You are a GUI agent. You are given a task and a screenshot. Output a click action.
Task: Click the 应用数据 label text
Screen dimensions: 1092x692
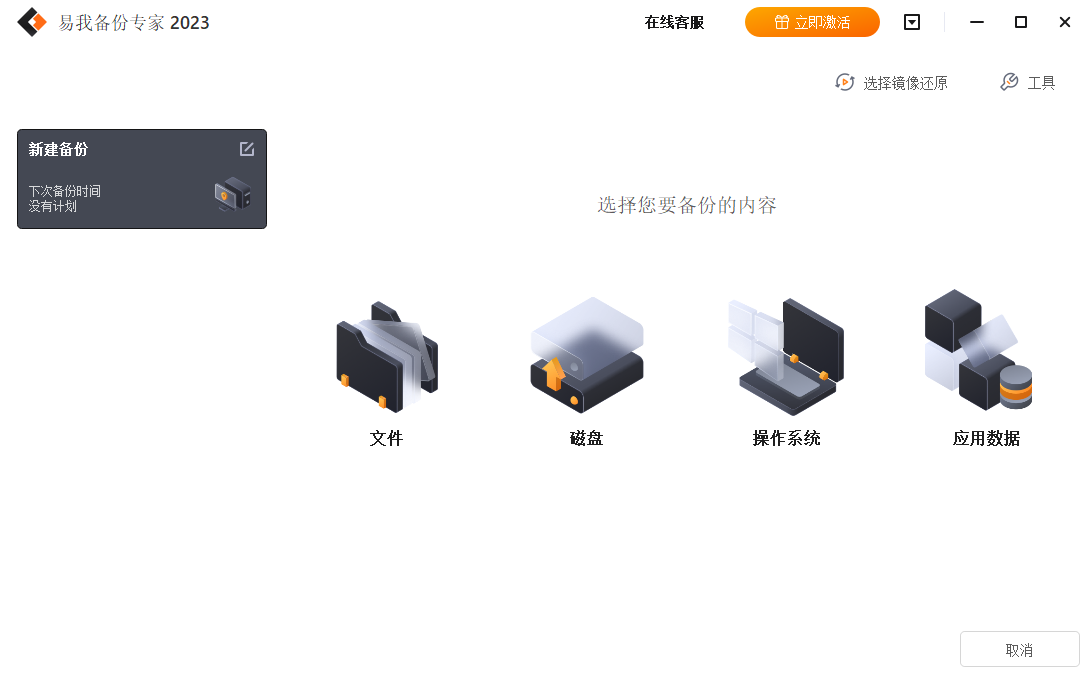point(986,438)
